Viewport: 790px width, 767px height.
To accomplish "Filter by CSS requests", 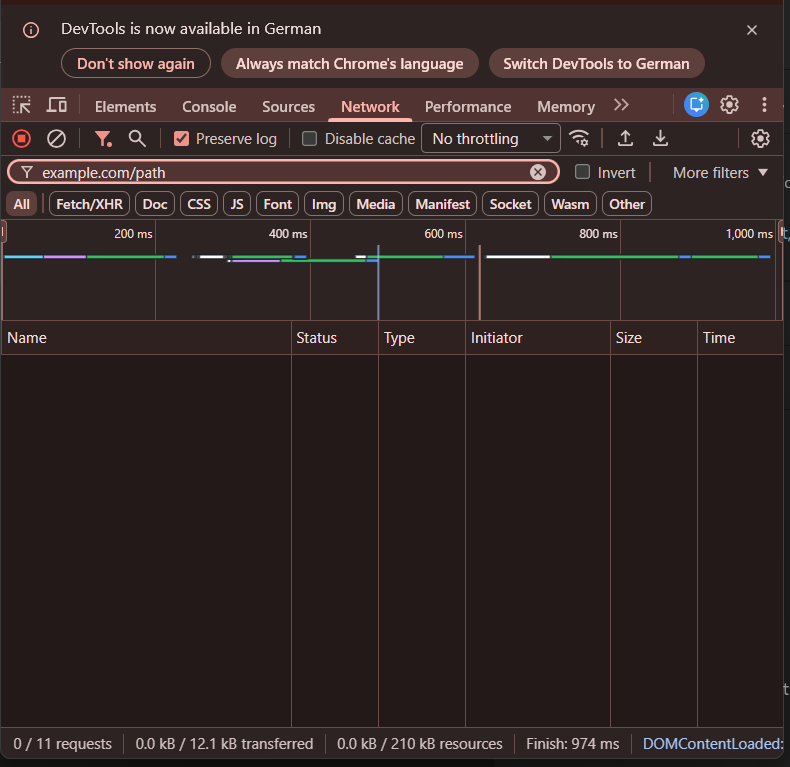I will [x=199, y=204].
